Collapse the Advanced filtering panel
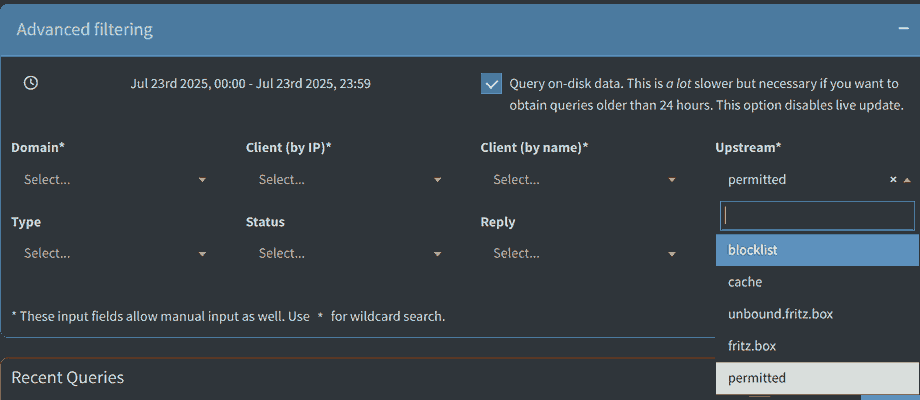The height and width of the screenshot is (400, 920). (903, 29)
